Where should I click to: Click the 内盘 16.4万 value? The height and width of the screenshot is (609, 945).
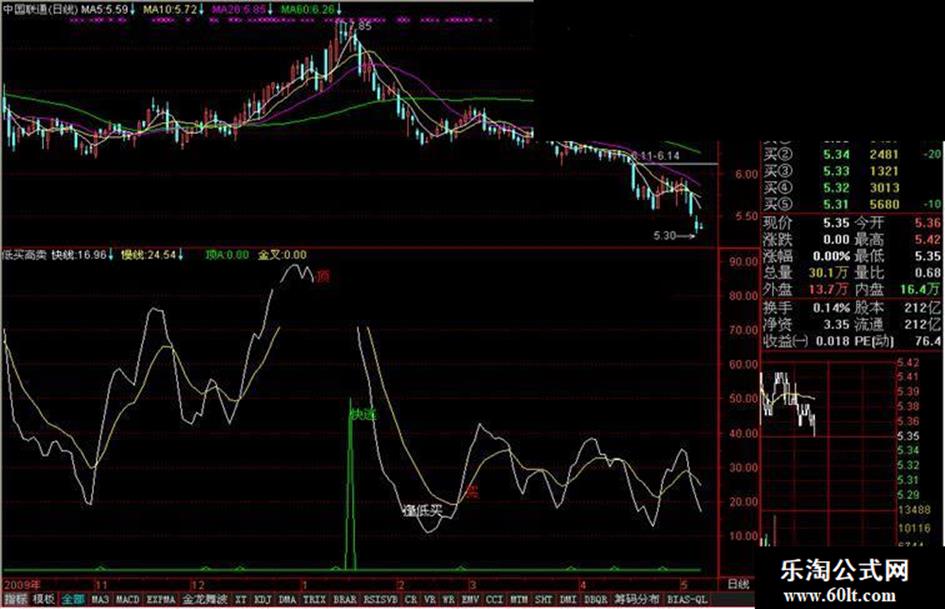pyautogui.click(x=920, y=289)
